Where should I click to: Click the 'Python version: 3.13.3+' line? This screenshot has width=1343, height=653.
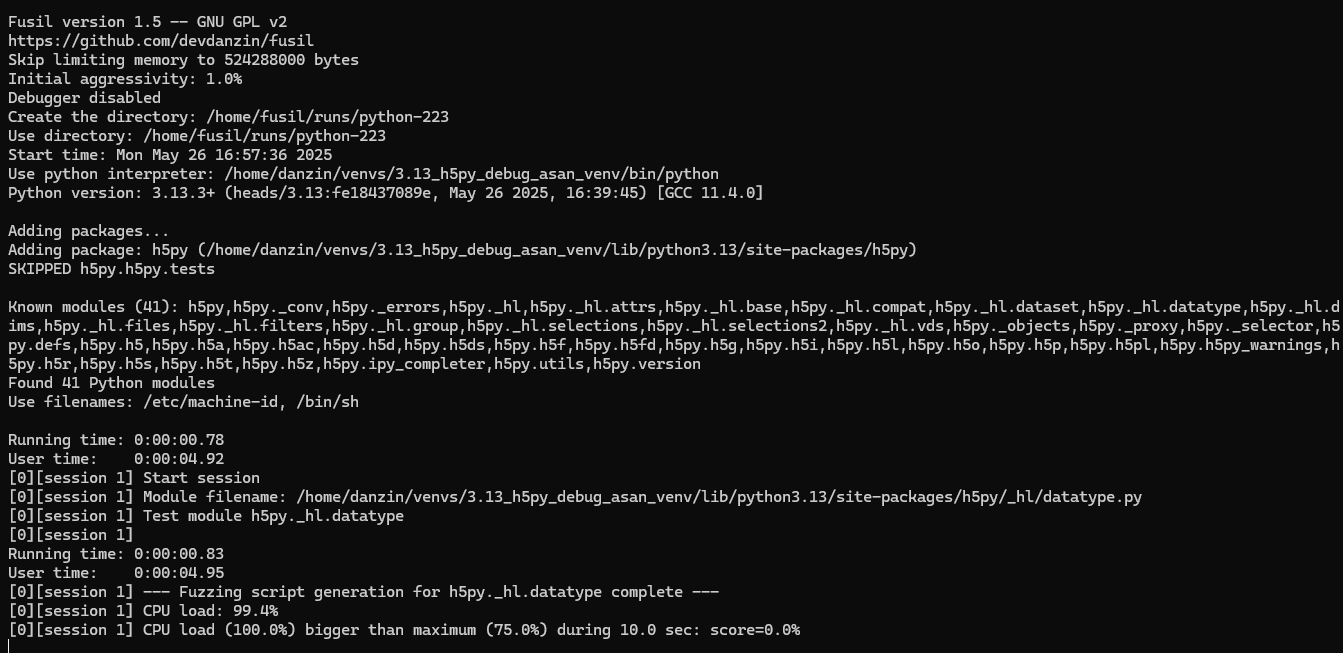click(385, 193)
